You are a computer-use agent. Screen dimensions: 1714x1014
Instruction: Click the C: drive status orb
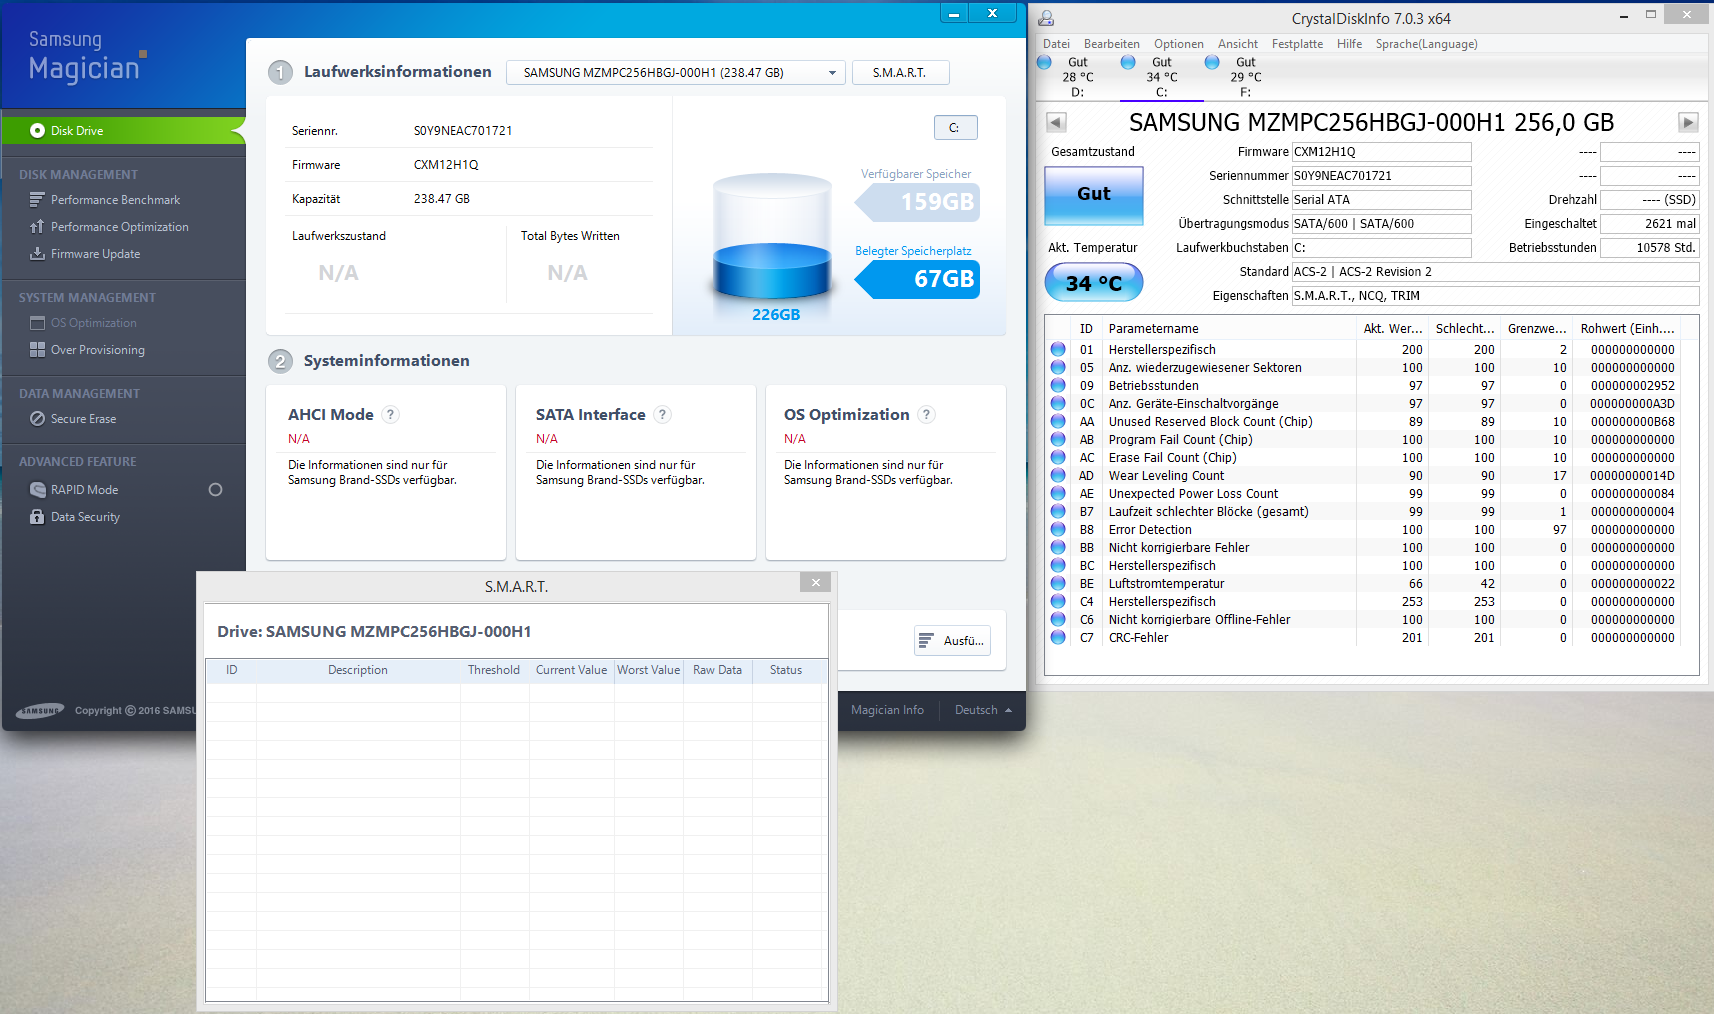point(1128,62)
